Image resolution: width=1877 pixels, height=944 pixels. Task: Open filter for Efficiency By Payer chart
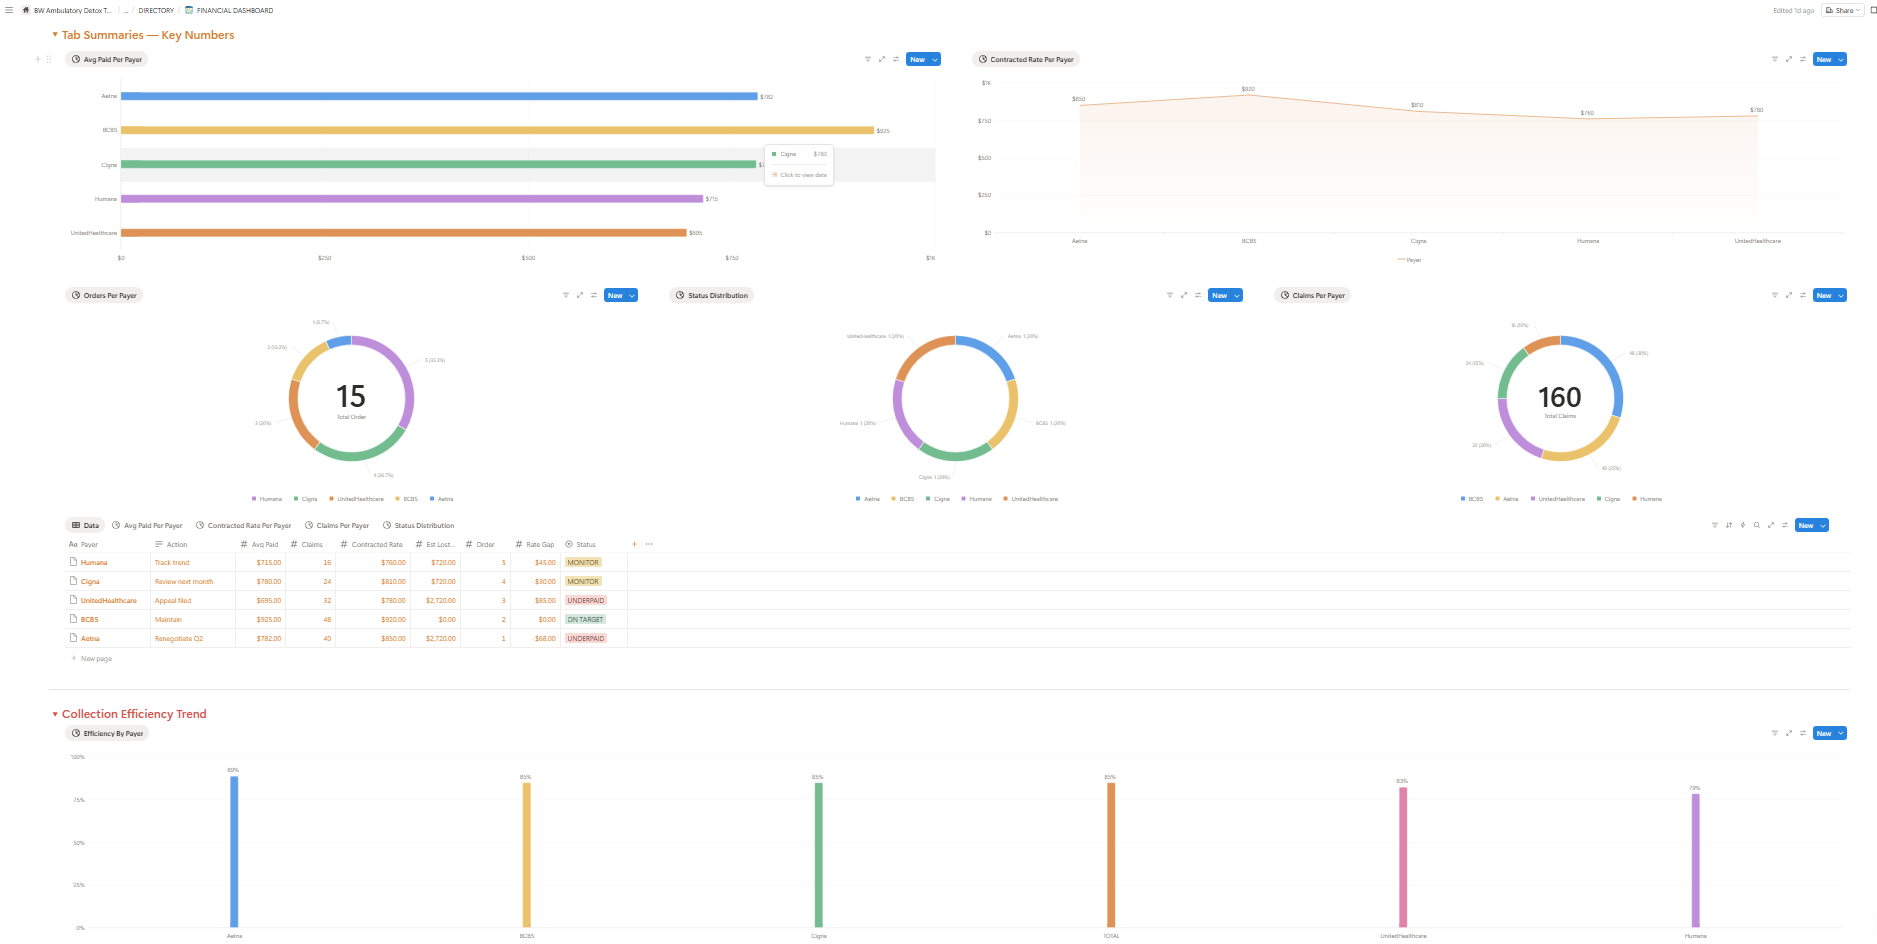1775,733
